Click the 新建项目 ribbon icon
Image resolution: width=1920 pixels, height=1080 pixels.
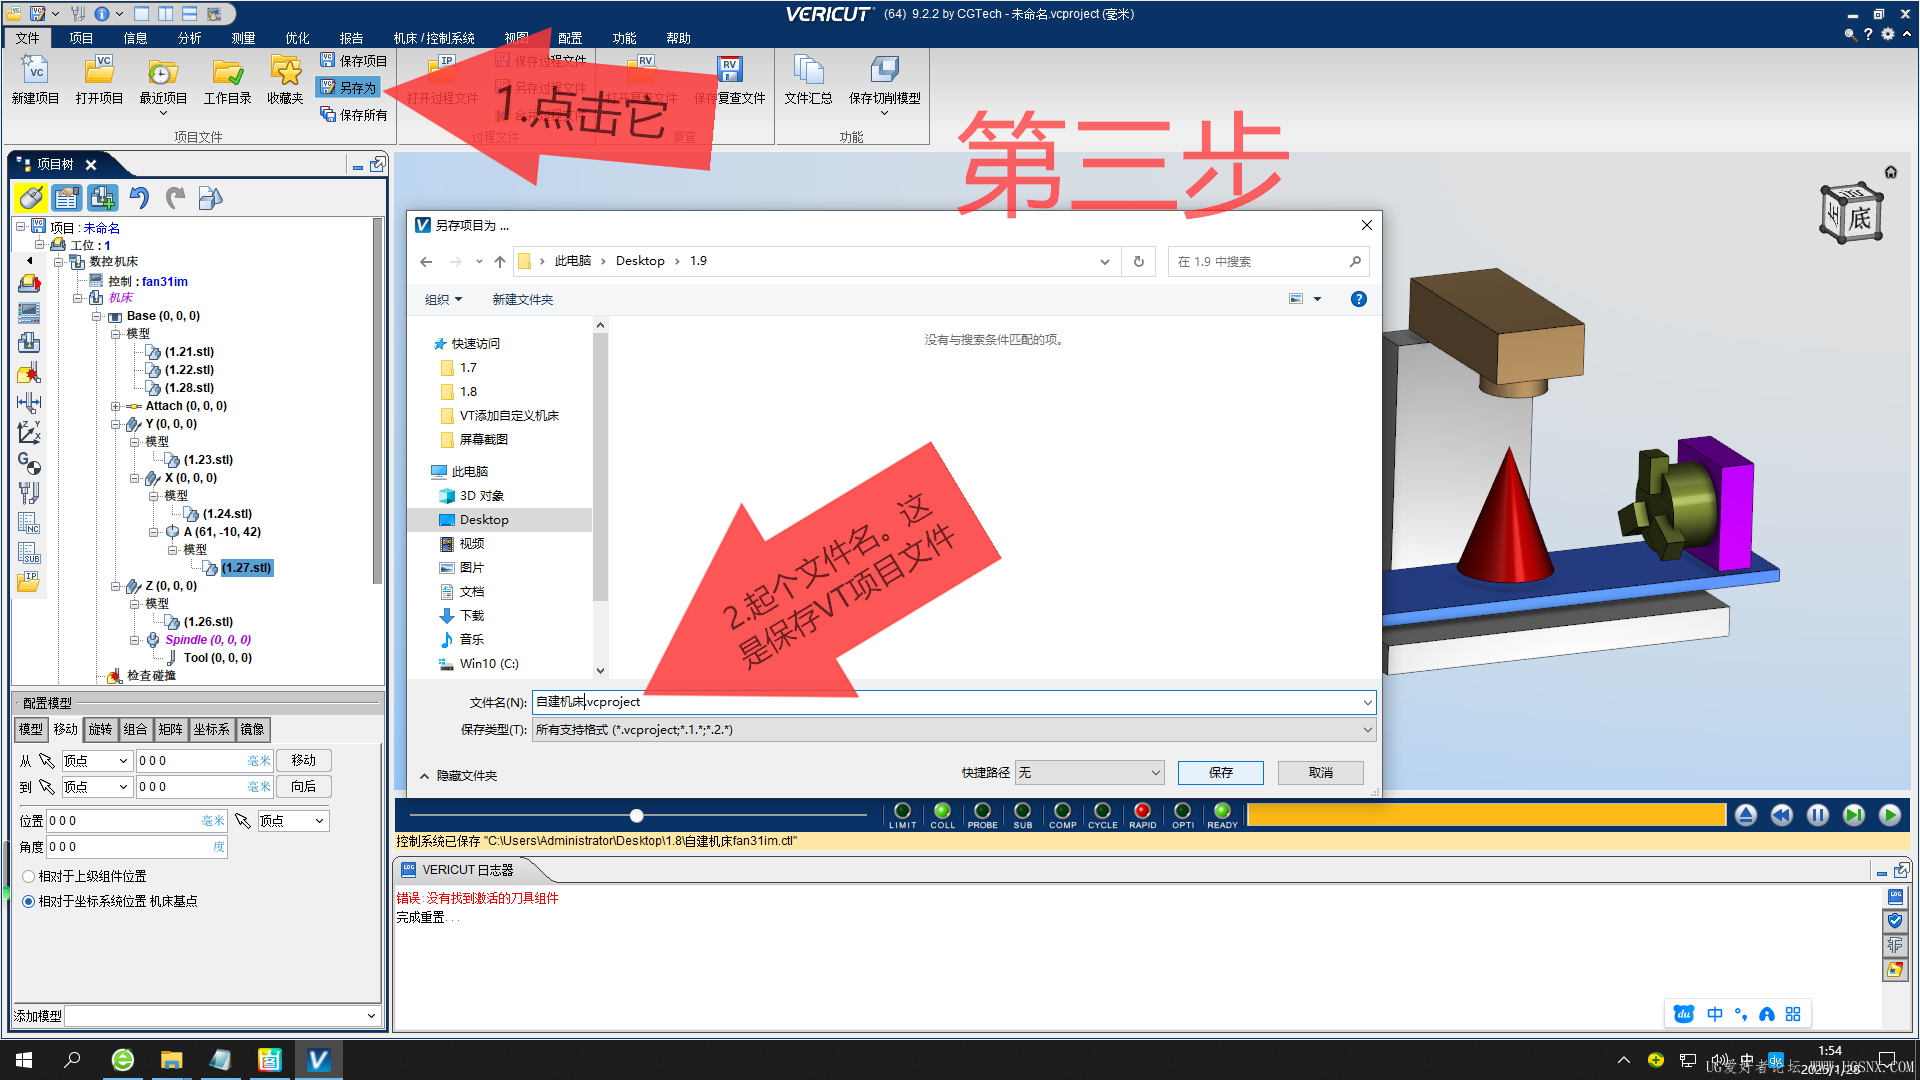(35, 79)
